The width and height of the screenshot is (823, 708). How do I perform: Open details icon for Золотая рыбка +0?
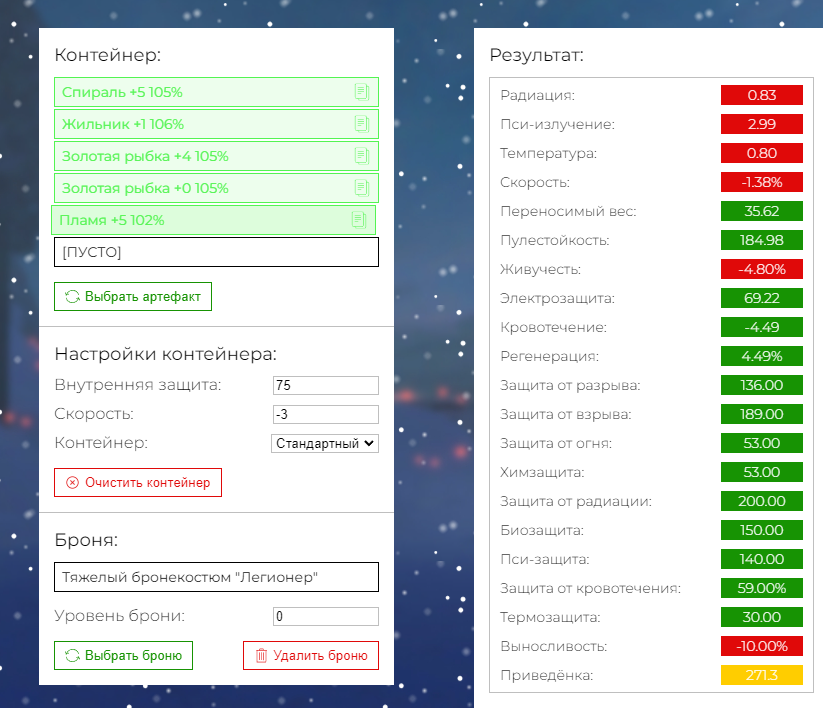point(362,188)
